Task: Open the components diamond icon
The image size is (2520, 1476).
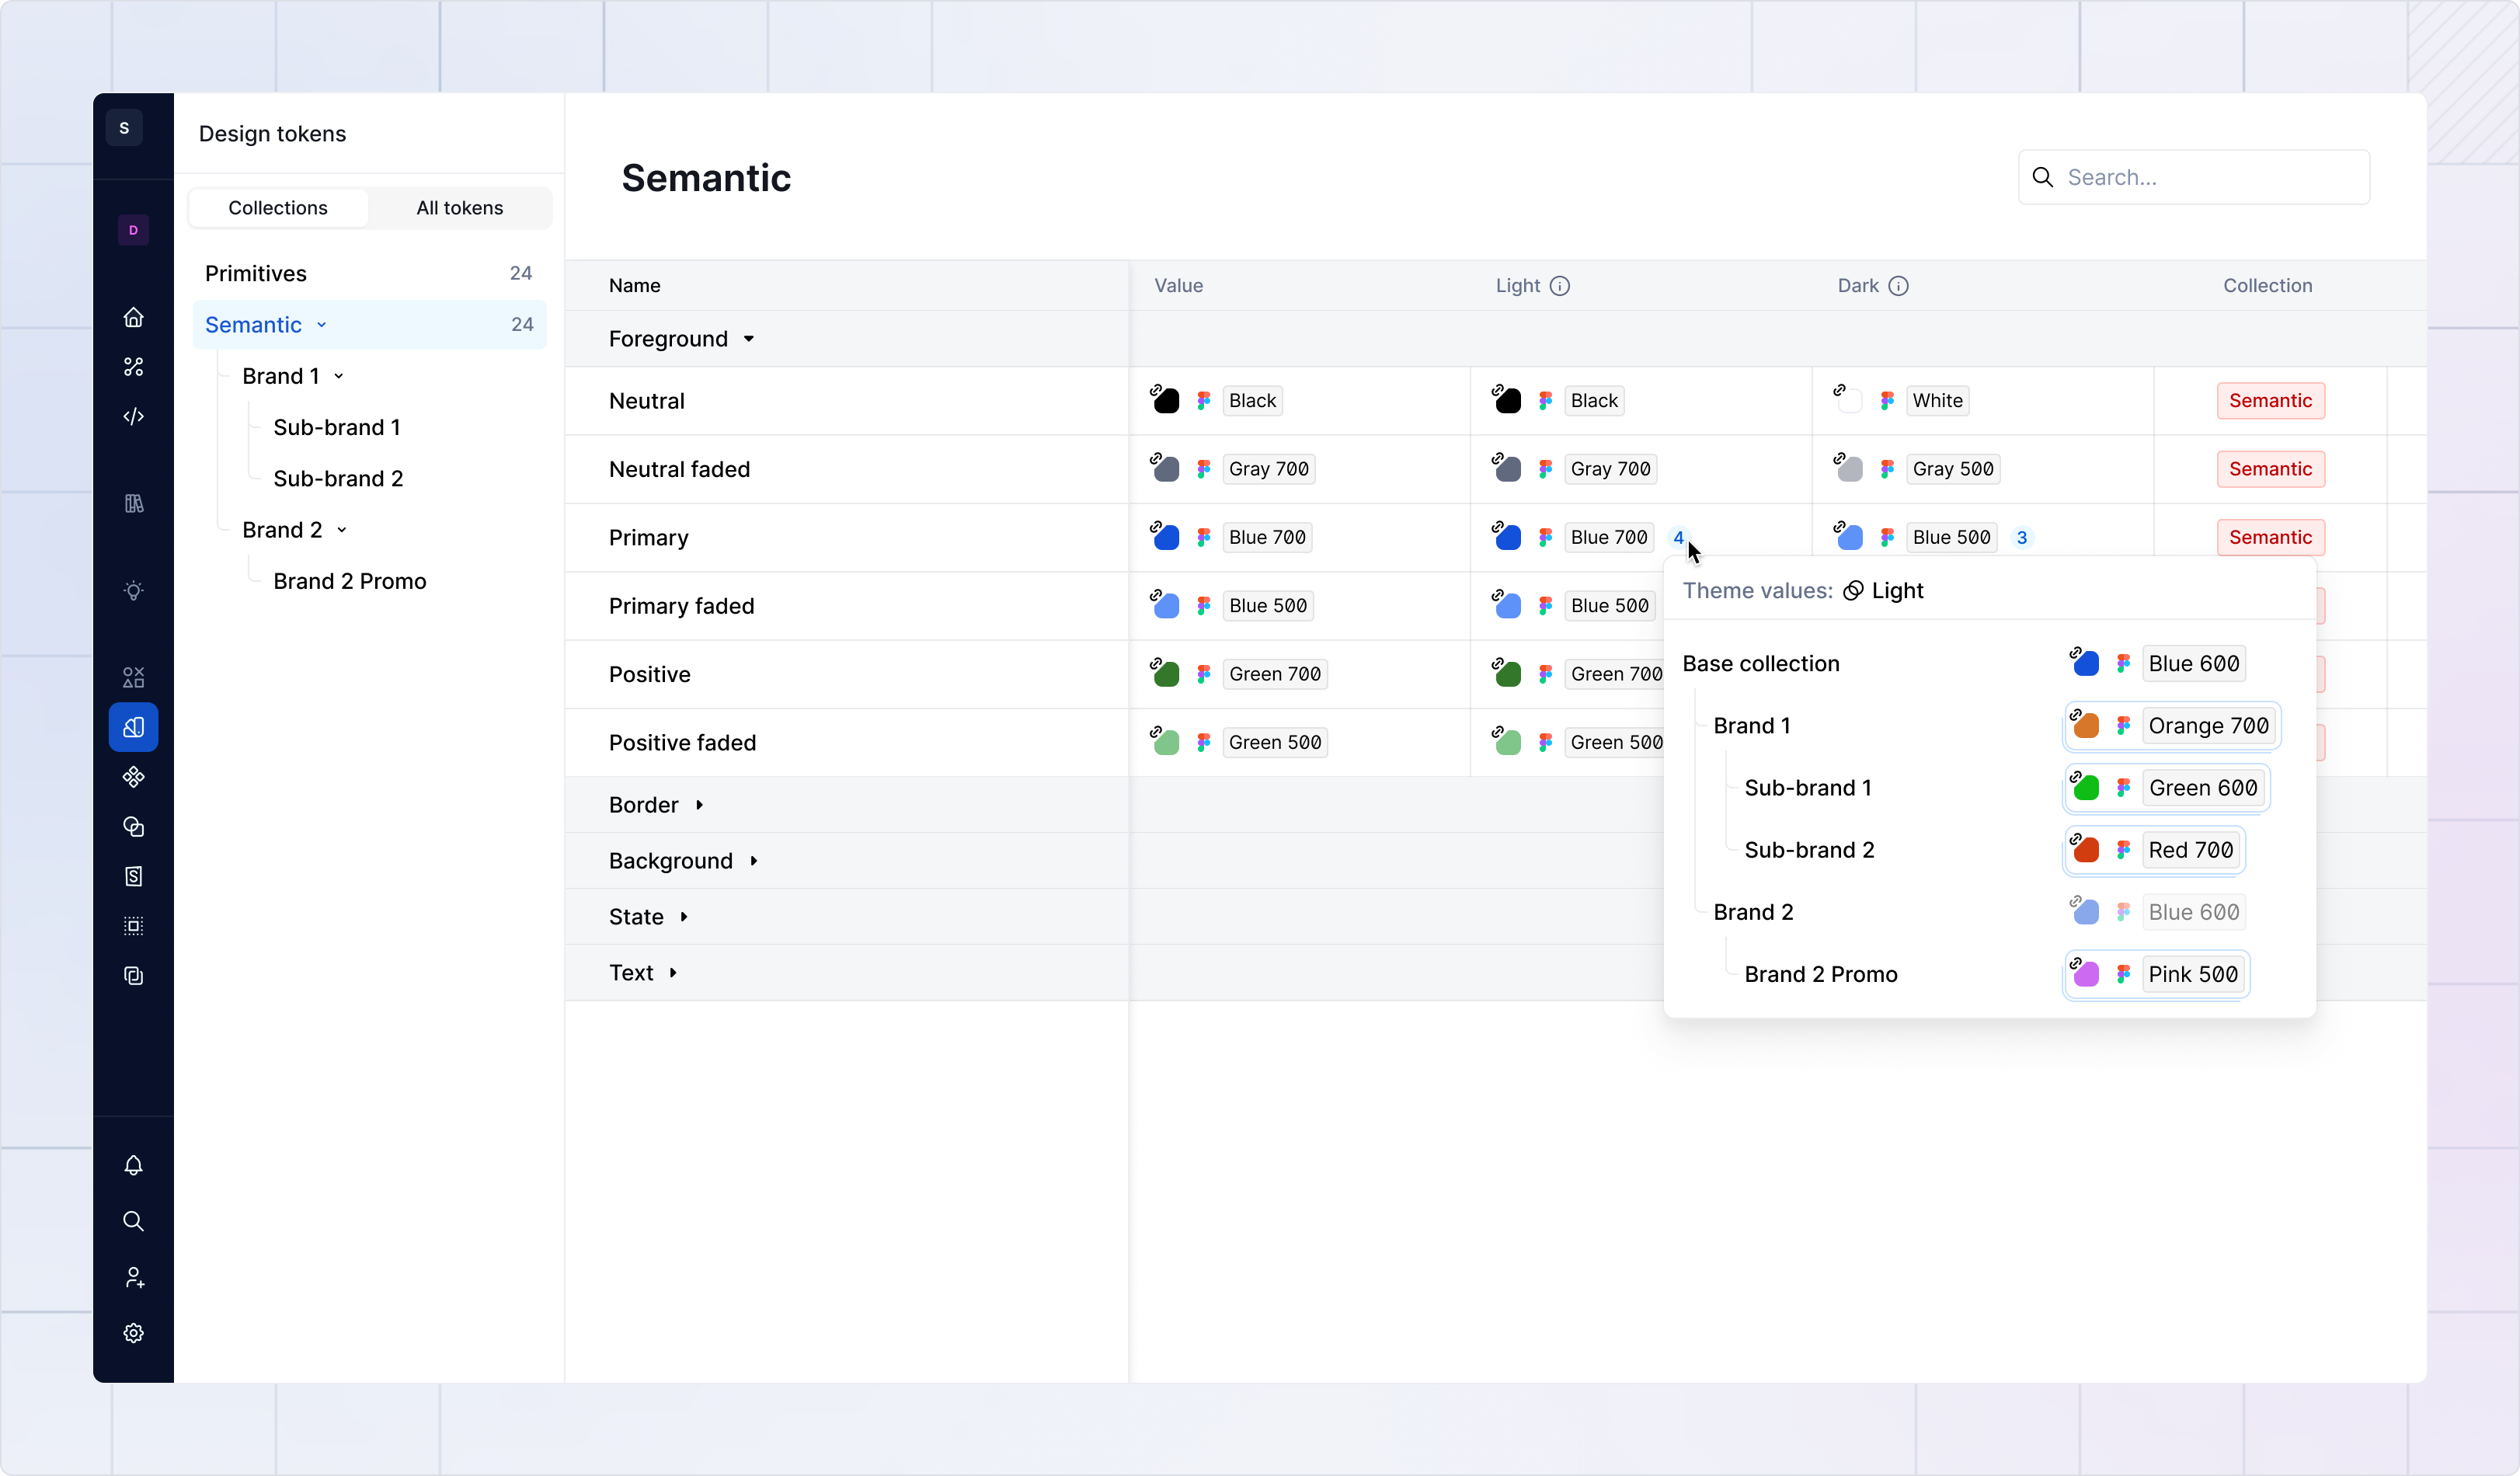Action: (x=133, y=777)
